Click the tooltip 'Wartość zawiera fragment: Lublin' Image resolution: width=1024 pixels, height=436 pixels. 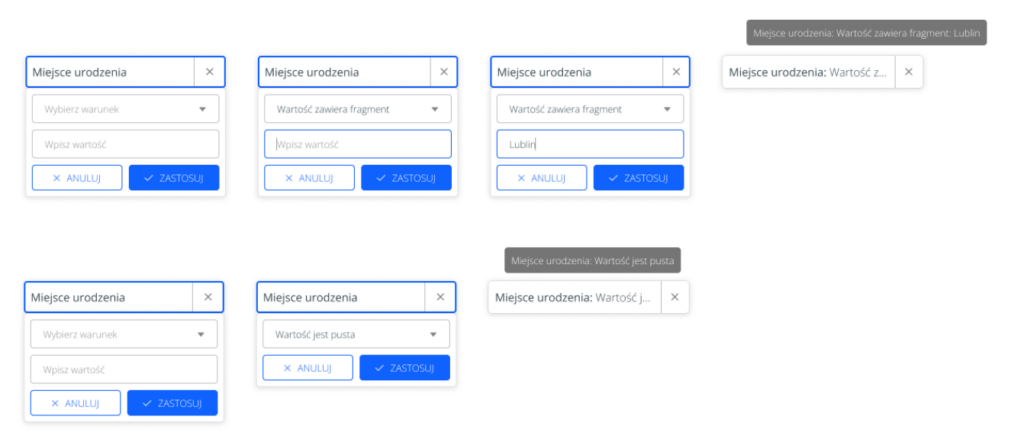click(x=866, y=33)
